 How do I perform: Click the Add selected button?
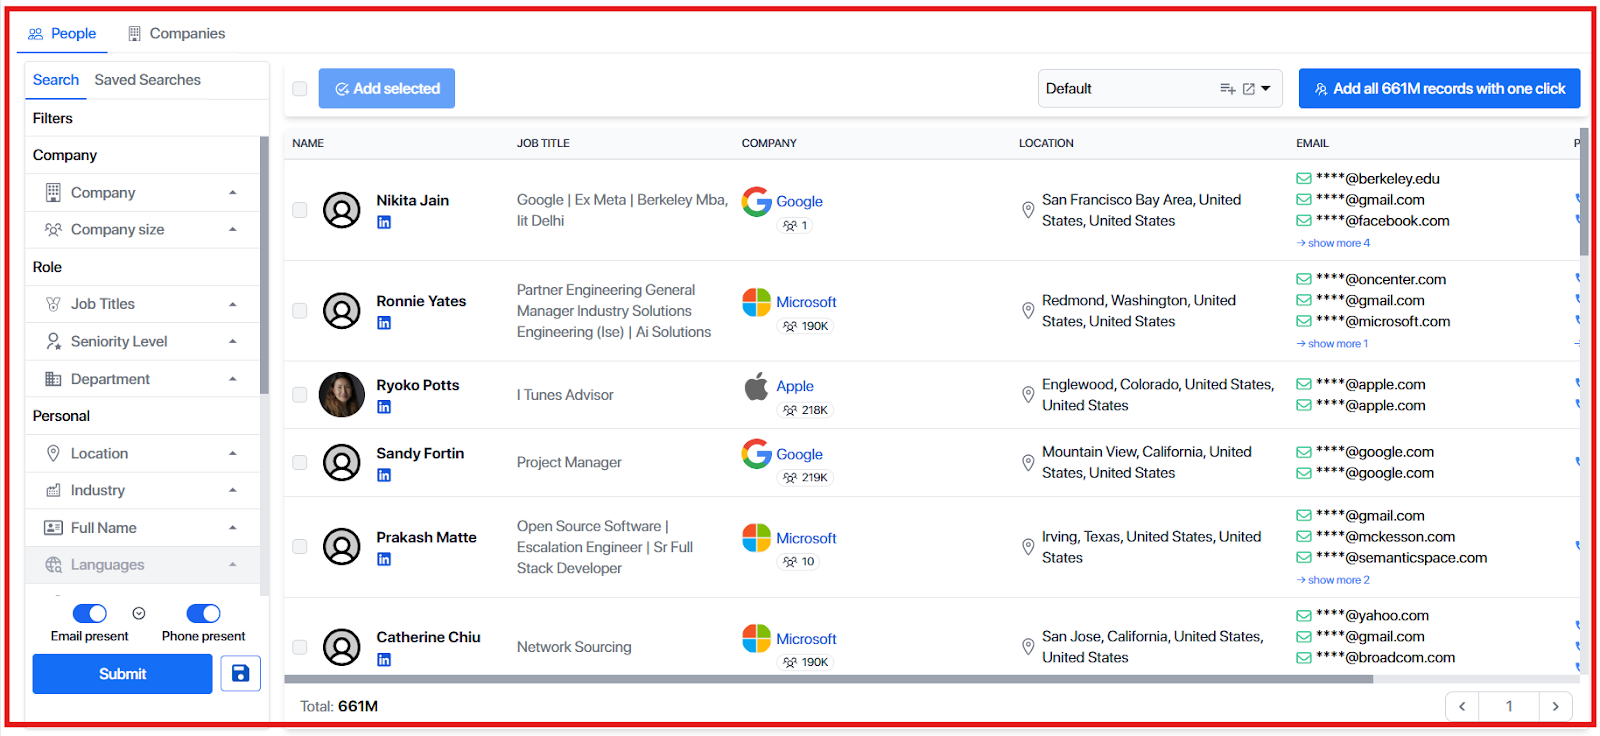387,89
